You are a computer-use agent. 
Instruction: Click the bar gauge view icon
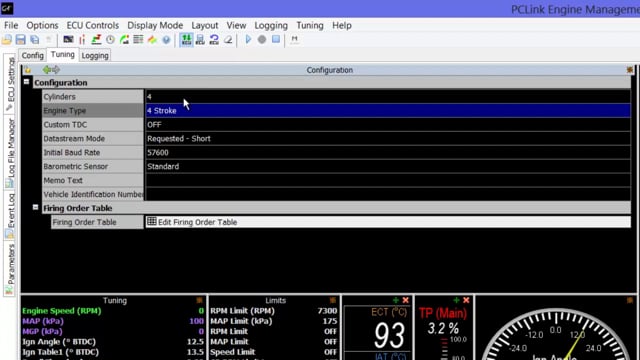[82, 40]
